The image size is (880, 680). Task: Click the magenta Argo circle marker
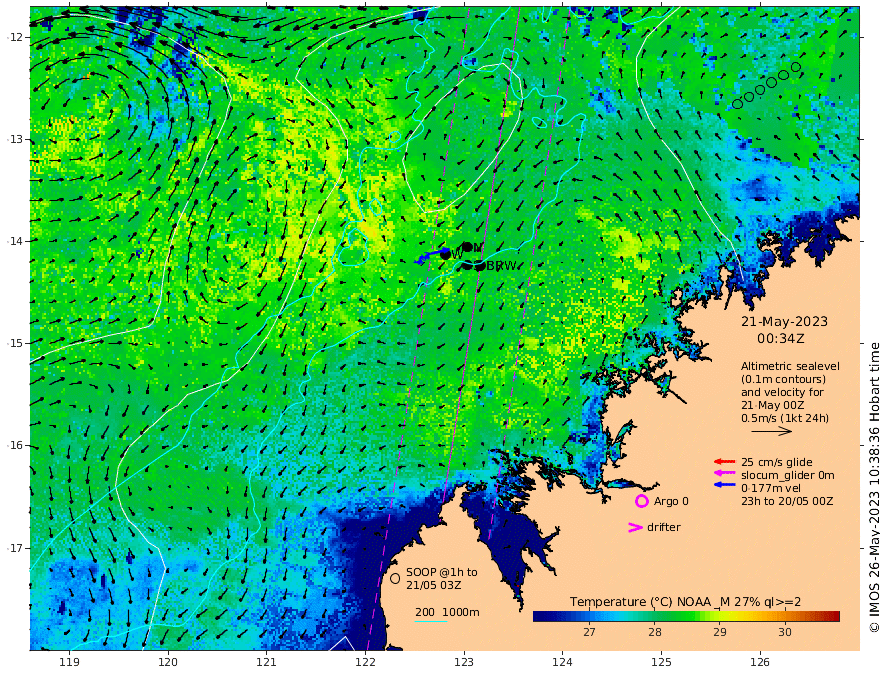641,501
